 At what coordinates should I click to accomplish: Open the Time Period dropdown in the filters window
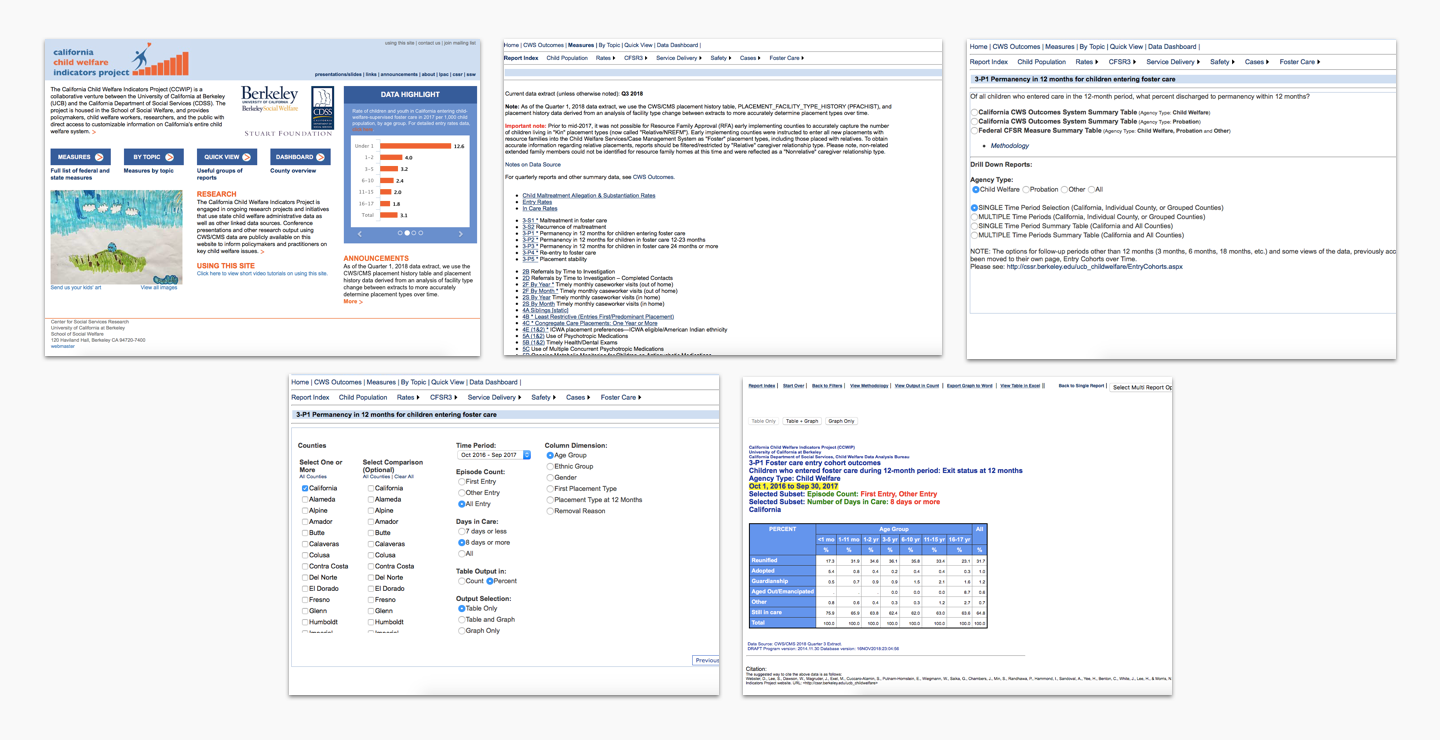494,455
